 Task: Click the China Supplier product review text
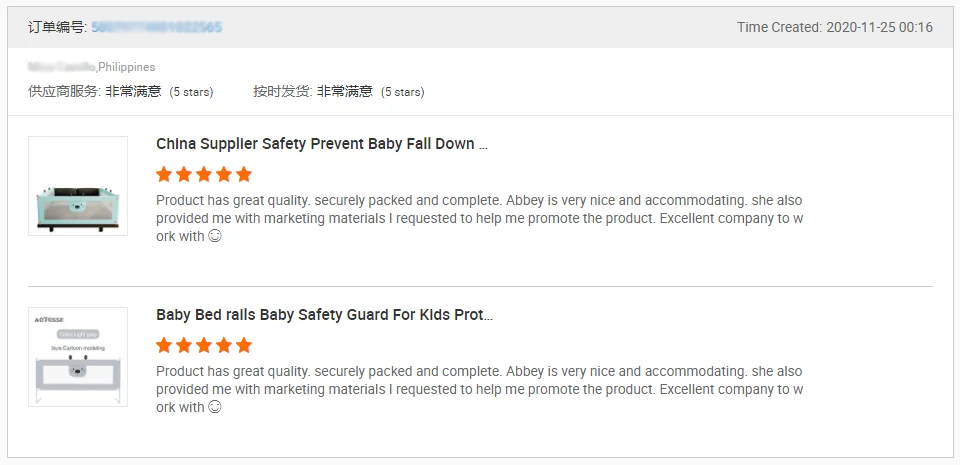(x=479, y=218)
